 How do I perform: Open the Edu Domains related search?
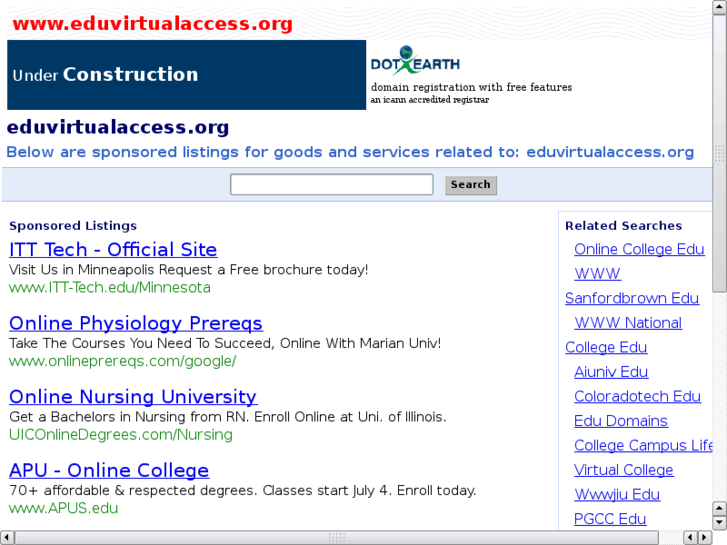[620, 421]
